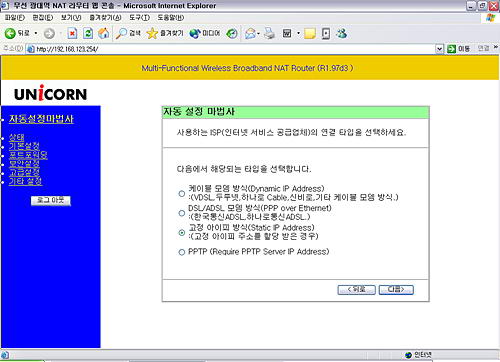The image size is (500, 362).
Task: Click the Research page icon
Action: click(x=326, y=33)
